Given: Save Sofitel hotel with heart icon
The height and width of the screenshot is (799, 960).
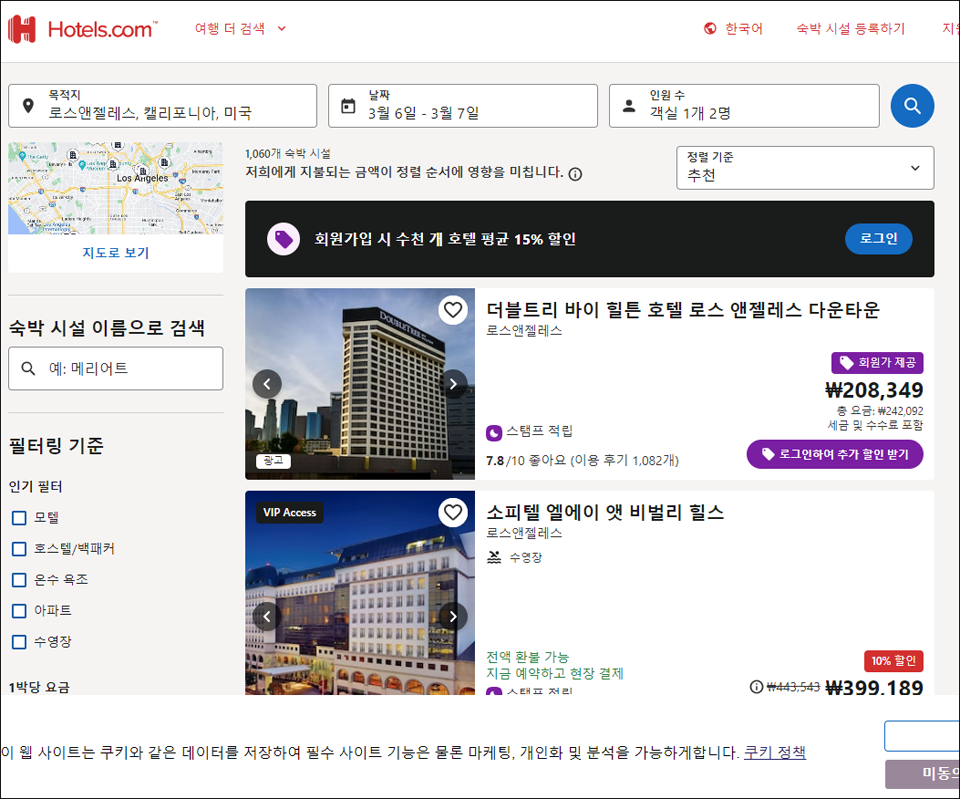Looking at the screenshot, I should click(452, 512).
